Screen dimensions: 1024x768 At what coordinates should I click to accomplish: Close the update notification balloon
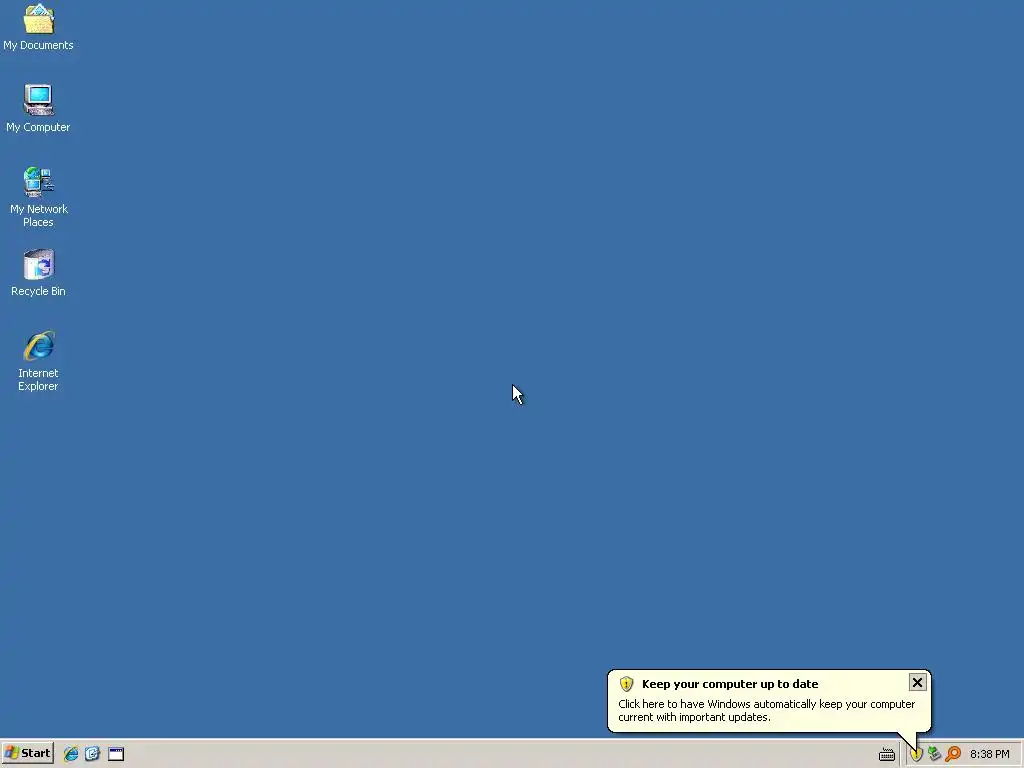(x=917, y=682)
